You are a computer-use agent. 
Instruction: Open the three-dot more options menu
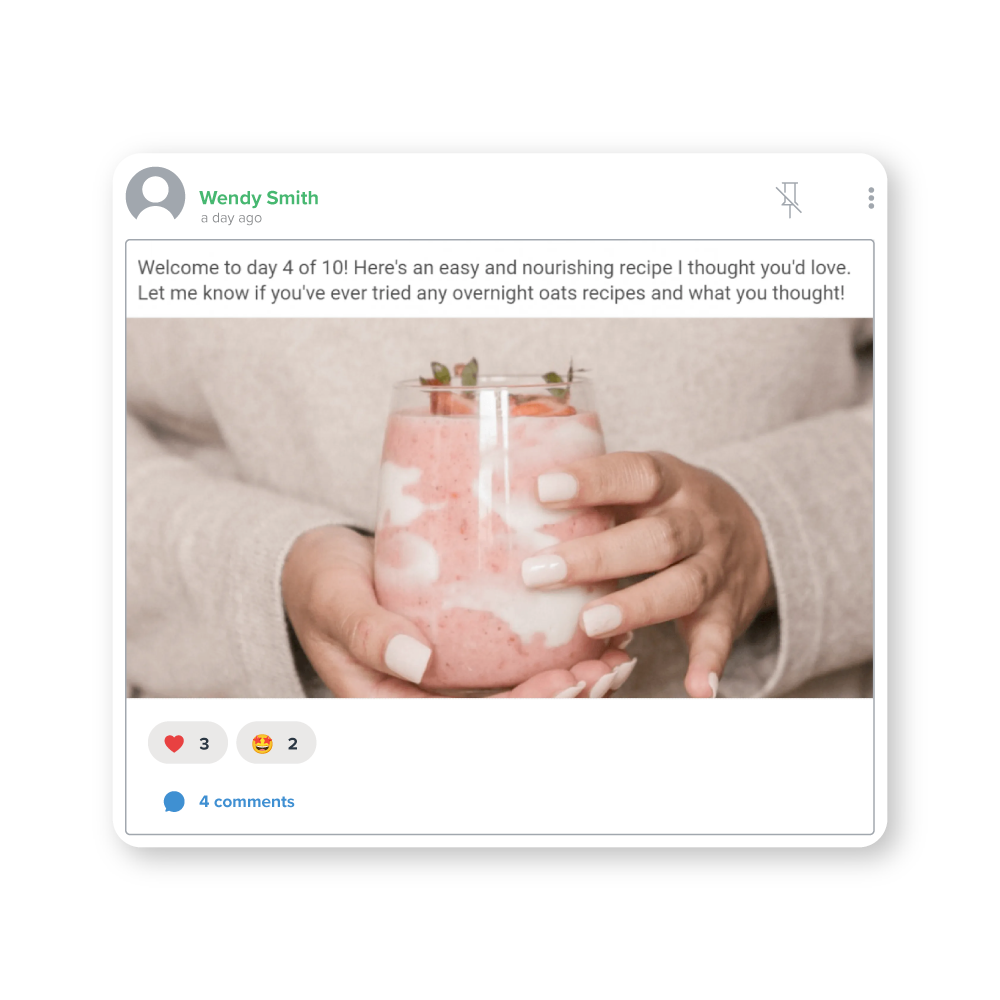[x=871, y=198]
